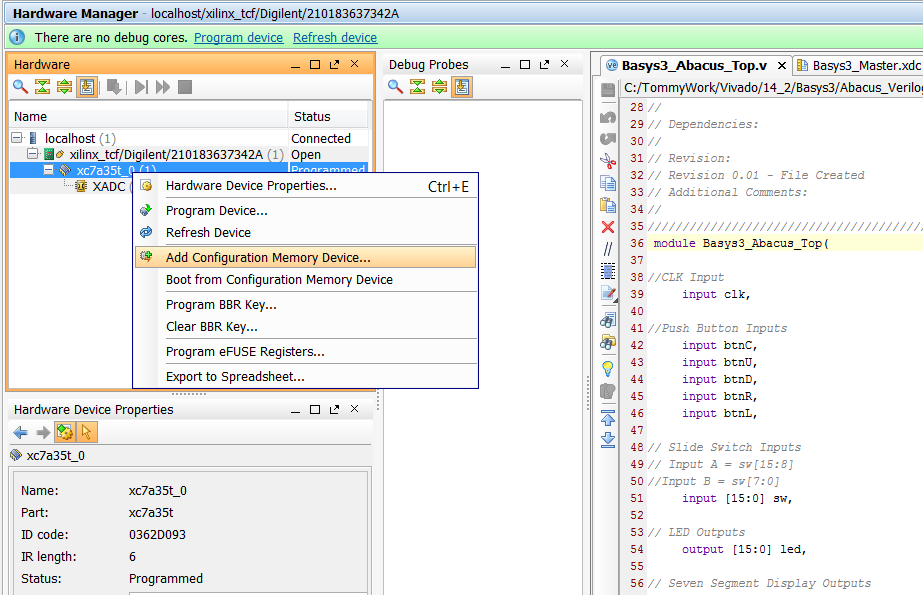
Task: Expand all rows in Hardware panel
Action: pos(64,87)
